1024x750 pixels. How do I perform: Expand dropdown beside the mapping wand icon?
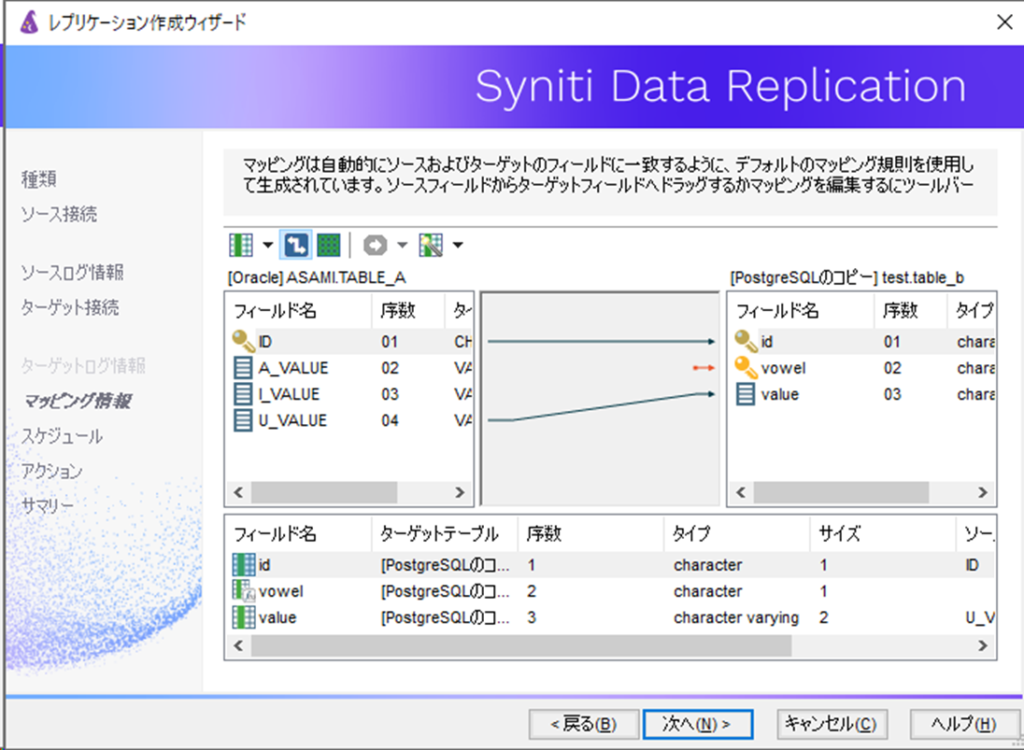(457, 246)
